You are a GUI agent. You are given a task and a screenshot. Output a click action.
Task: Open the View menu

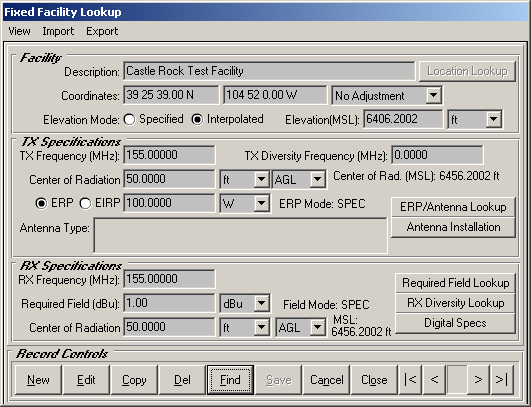pos(19,31)
